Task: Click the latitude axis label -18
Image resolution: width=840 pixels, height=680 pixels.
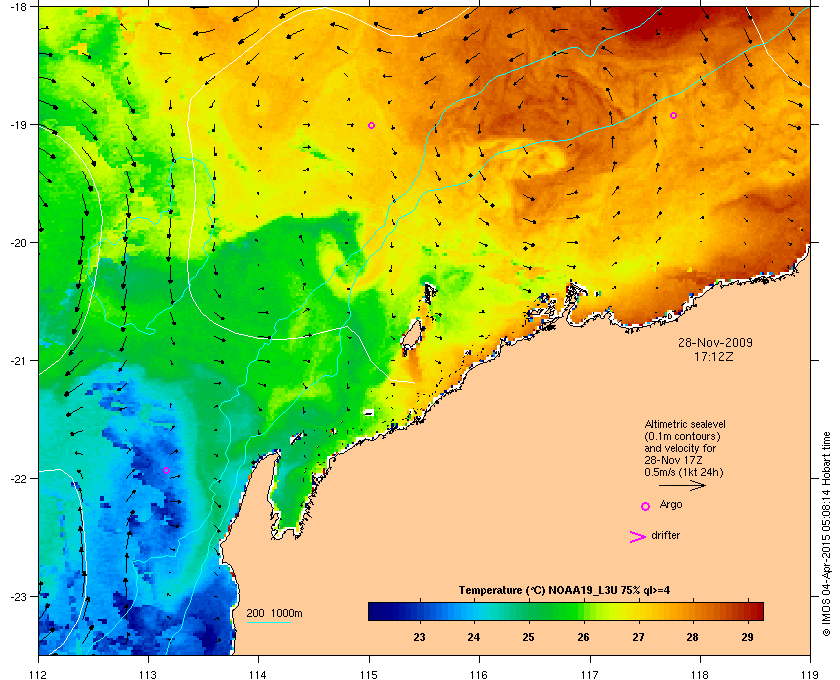Action: [18, 6]
